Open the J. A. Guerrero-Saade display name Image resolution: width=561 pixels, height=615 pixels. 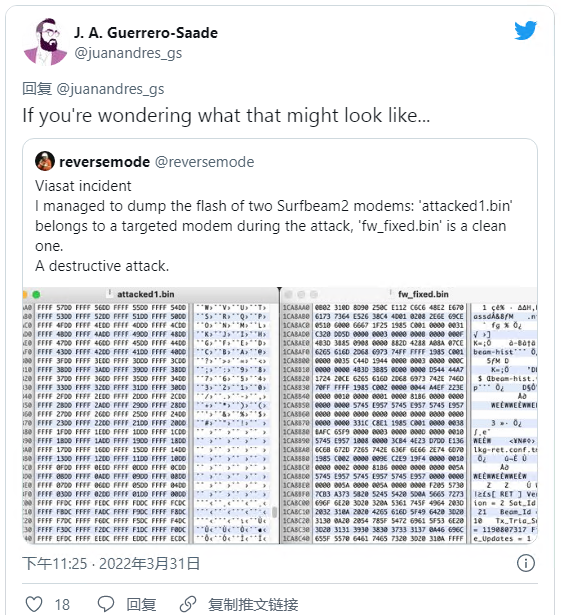(146, 33)
